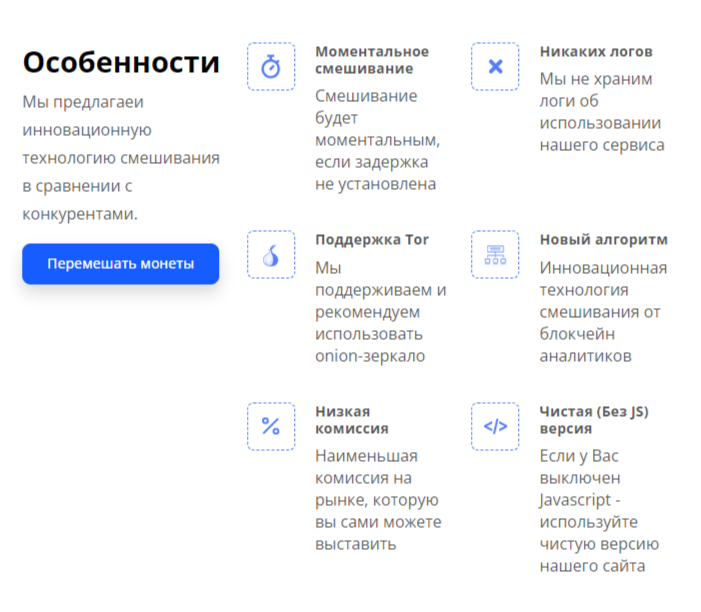Image resolution: width=701 pixels, height=612 pixels.
Task: Click the text Смешивание будет моментальным
Action: click(x=378, y=140)
